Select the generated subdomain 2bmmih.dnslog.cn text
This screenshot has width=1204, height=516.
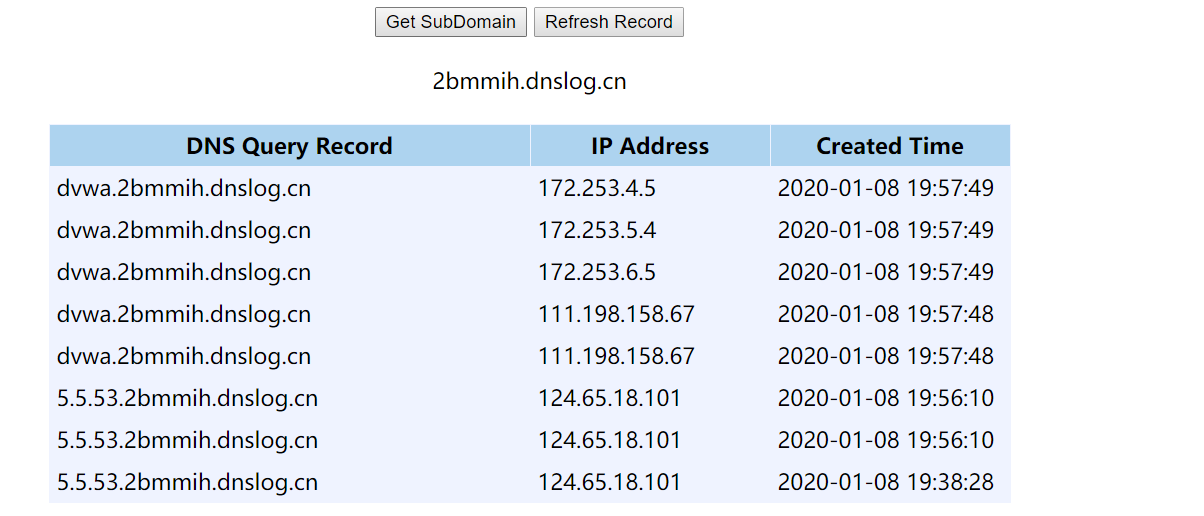pyautogui.click(x=530, y=81)
